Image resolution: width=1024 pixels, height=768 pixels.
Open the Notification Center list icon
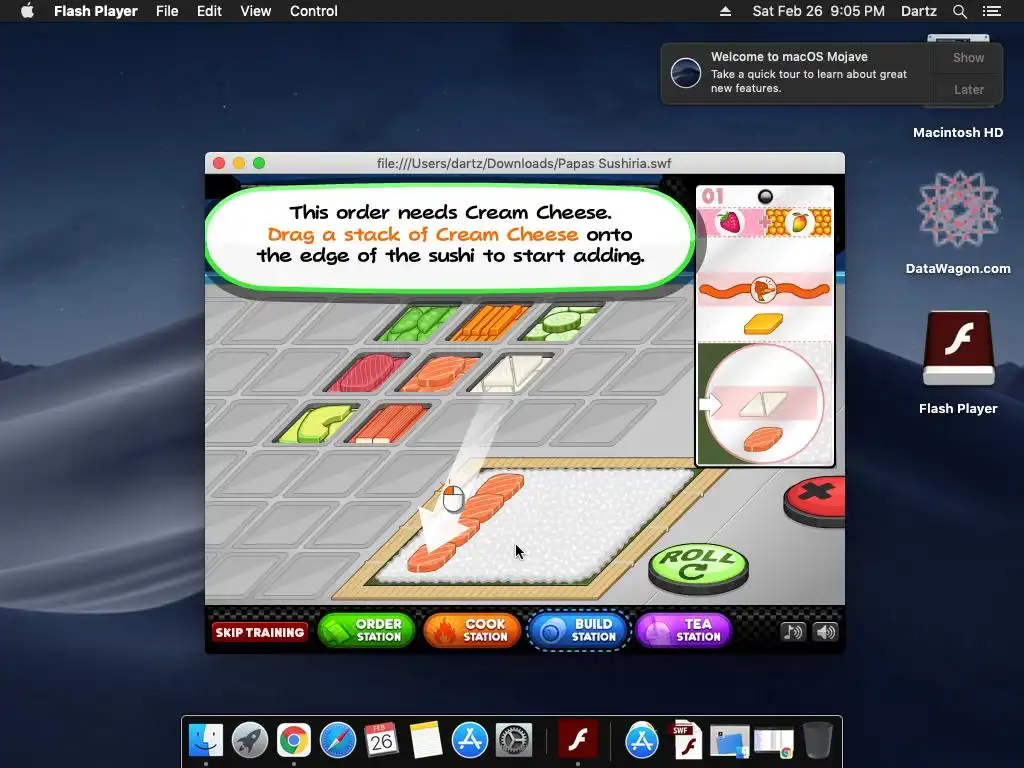click(x=992, y=11)
